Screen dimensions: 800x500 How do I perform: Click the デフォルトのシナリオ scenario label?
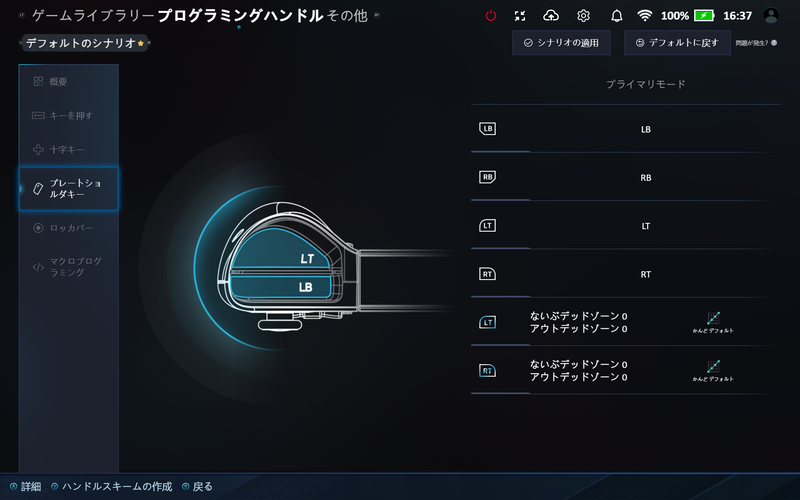click(x=81, y=43)
